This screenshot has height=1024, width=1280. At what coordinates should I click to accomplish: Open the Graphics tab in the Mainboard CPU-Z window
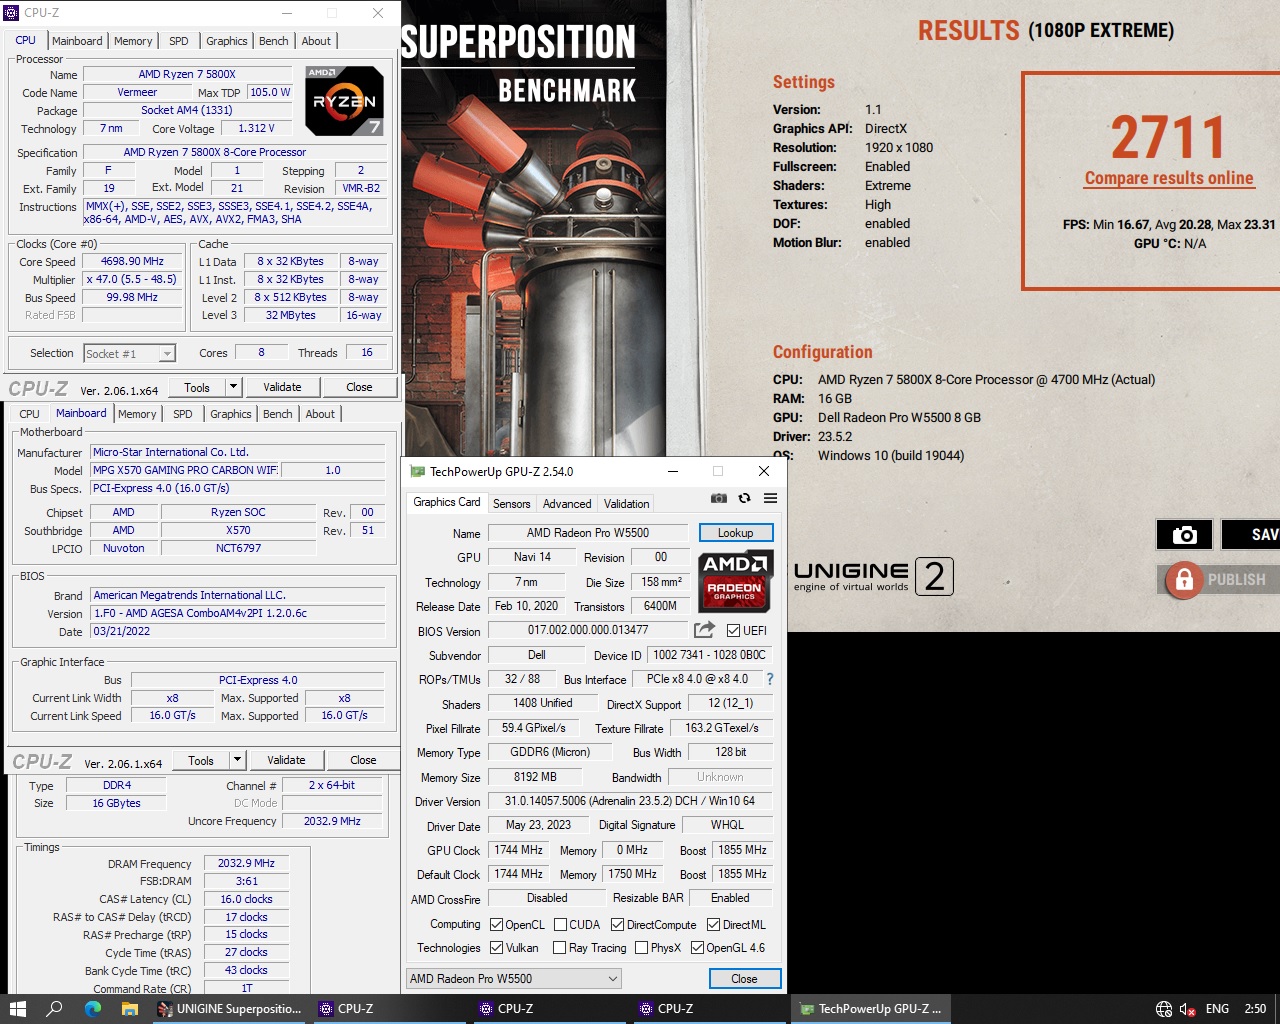pyautogui.click(x=231, y=414)
